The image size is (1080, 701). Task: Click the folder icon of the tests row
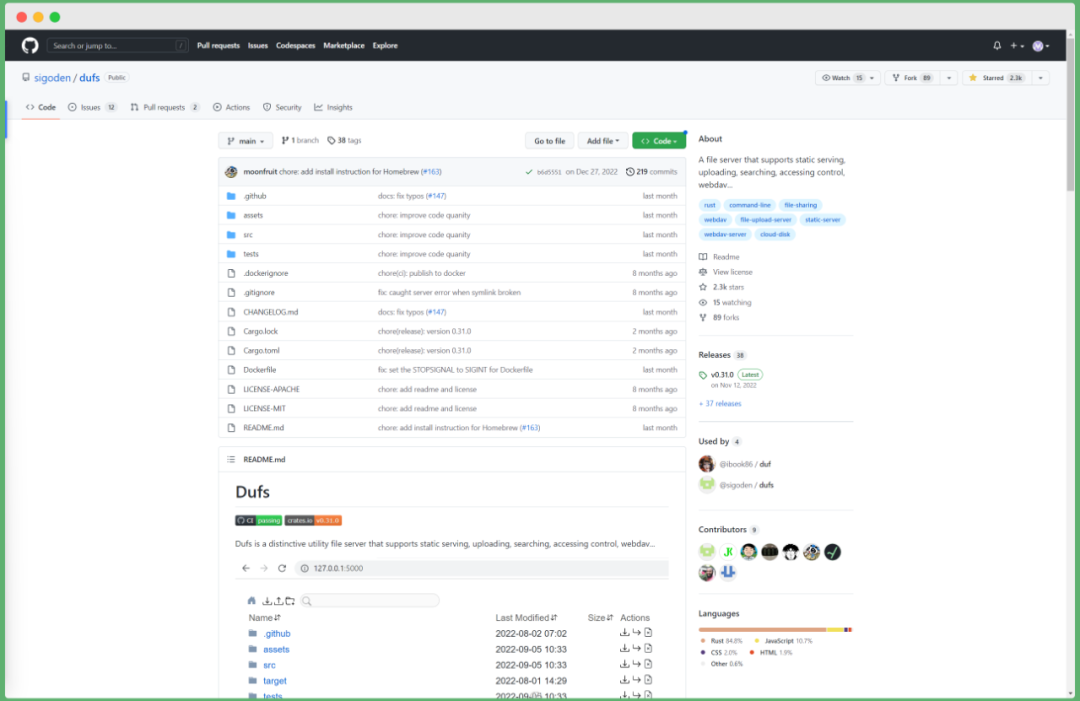(231, 254)
